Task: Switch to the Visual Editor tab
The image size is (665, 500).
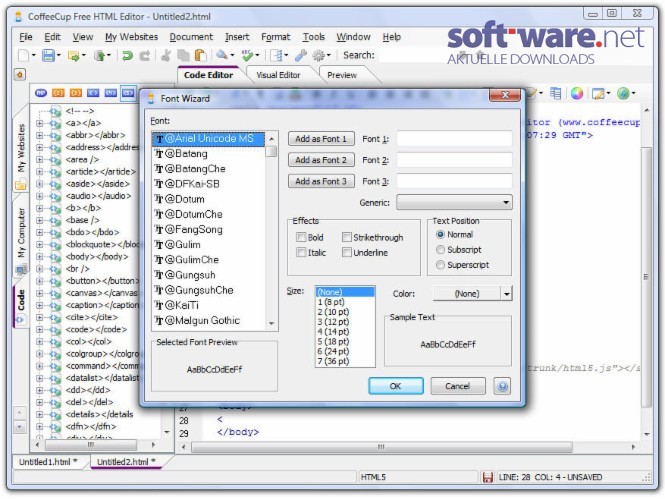Action: click(278, 75)
